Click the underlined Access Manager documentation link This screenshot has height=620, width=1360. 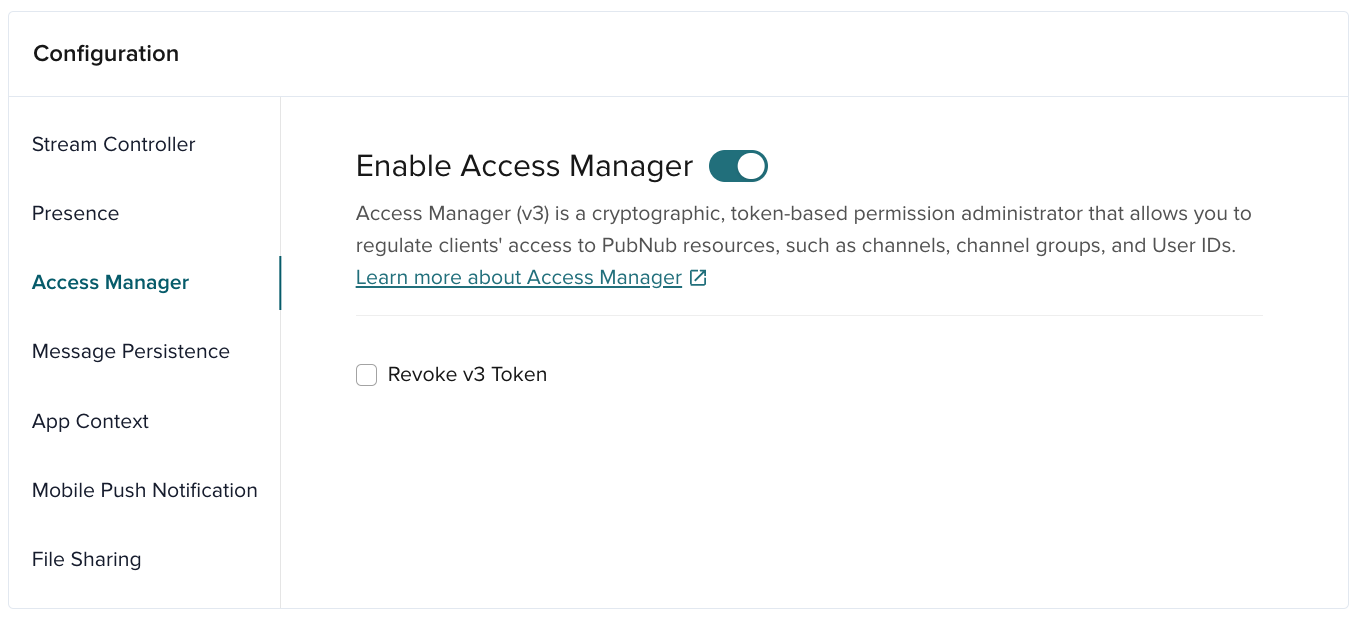click(x=520, y=277)
